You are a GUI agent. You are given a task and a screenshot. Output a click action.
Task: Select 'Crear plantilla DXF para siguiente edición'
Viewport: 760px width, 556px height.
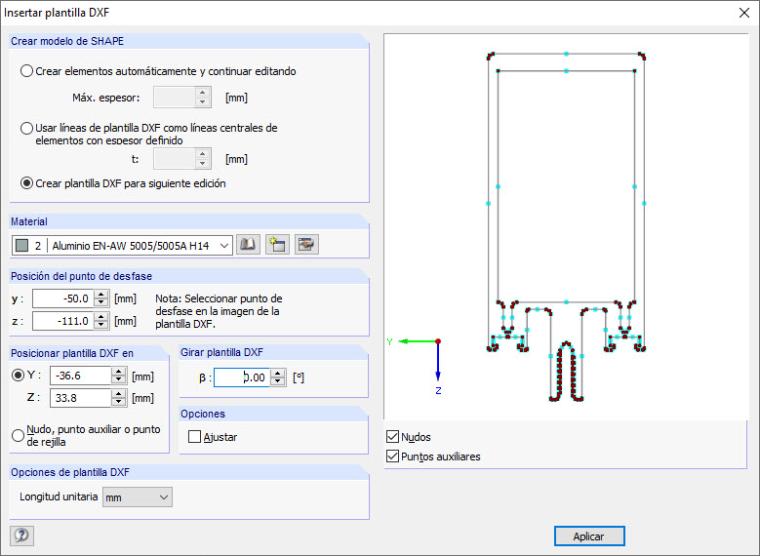27,183
